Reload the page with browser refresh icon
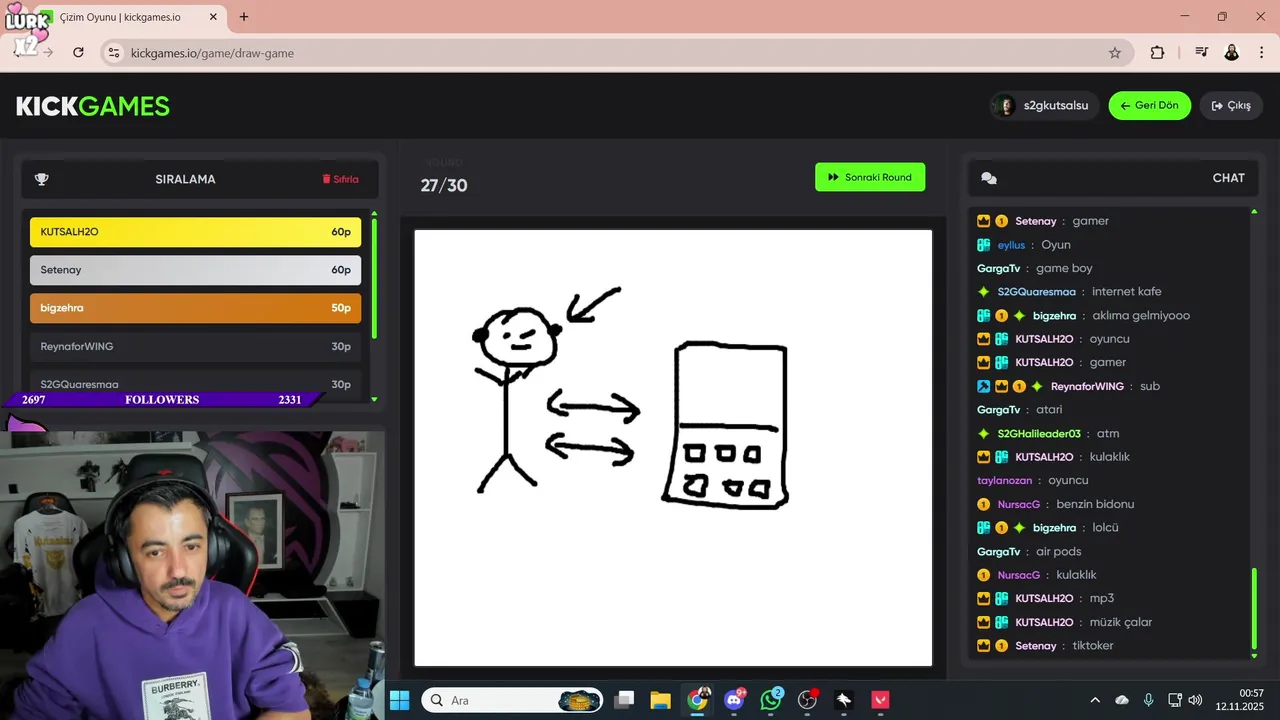Viewport: 1280px width, 720px height. tap(78, 52)
